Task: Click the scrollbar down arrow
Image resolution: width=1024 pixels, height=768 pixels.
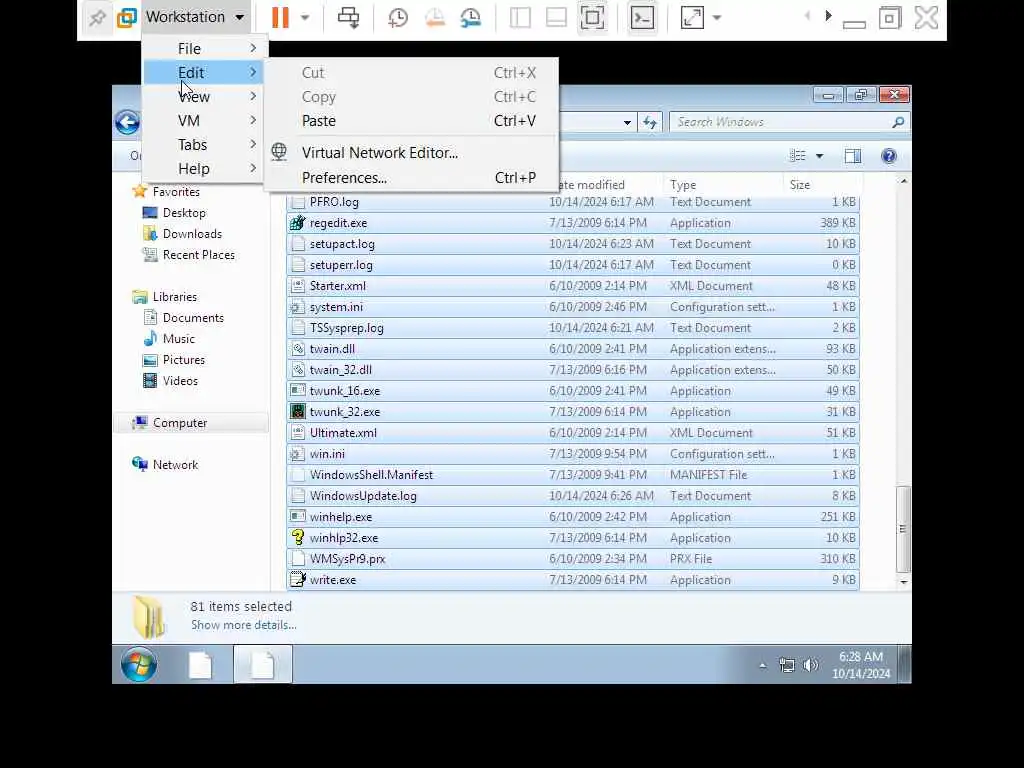Action: [x=904, y=581]
